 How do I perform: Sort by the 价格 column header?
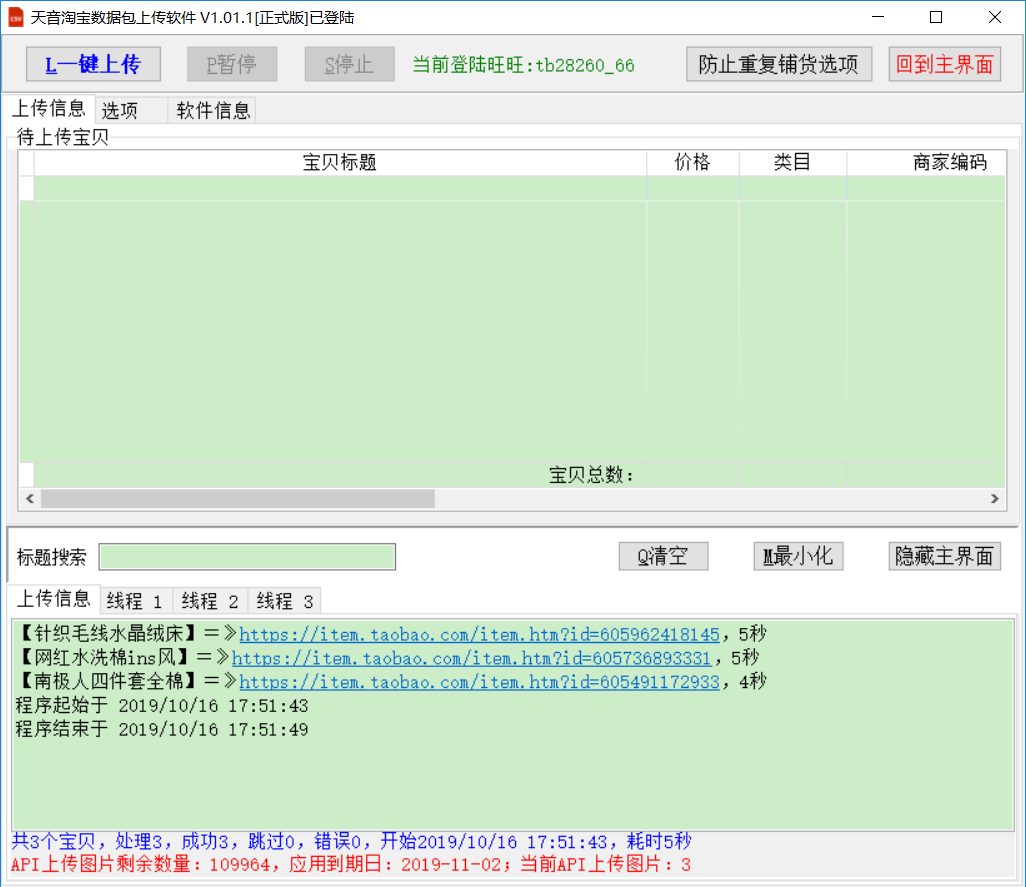(692, 163)
